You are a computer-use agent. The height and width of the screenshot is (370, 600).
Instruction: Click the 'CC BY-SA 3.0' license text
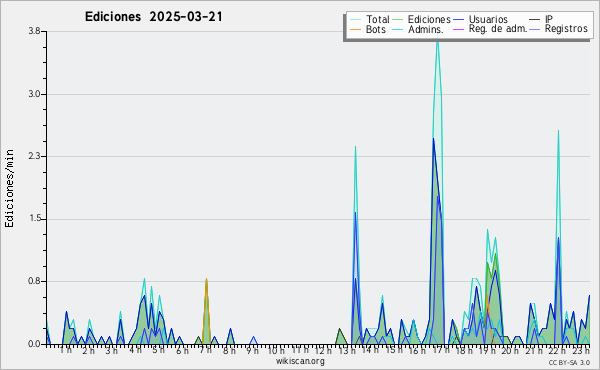pos(569,362)
